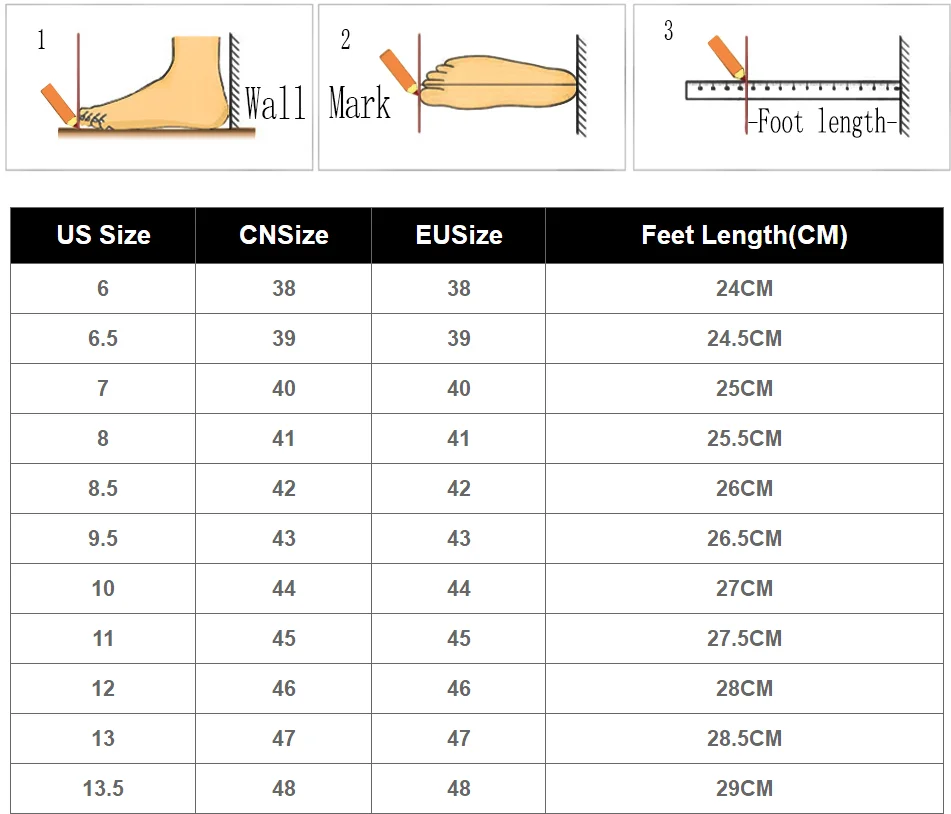Click the top-view foot in step 2
Image resolution: width=951 pixels, height=814 pixels.
(x=498, y=83)
